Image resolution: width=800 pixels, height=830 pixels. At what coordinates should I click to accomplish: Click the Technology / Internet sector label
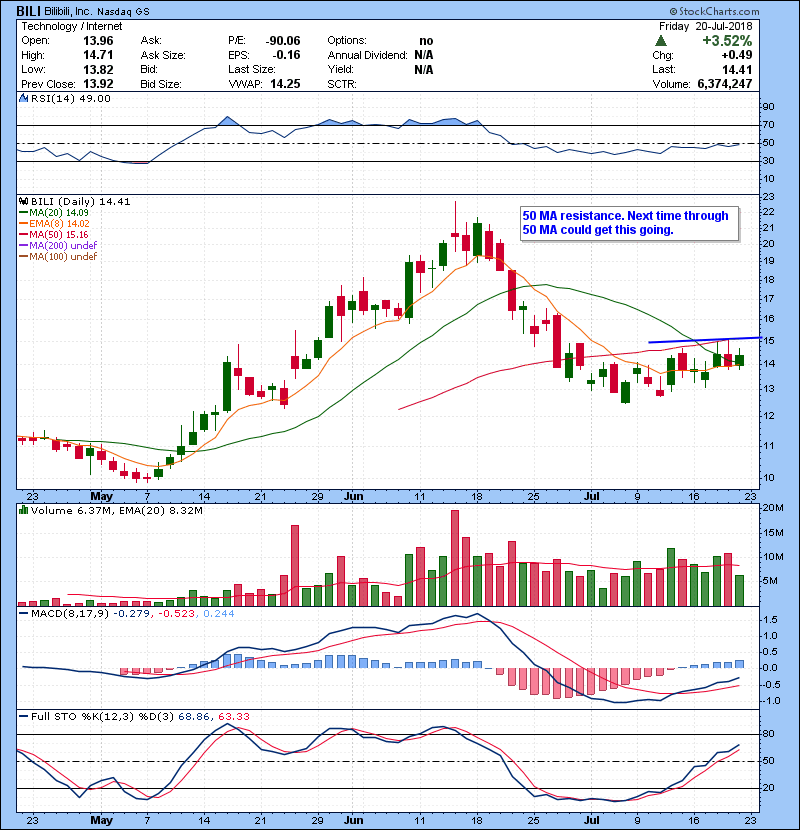[x=71, y=26]
